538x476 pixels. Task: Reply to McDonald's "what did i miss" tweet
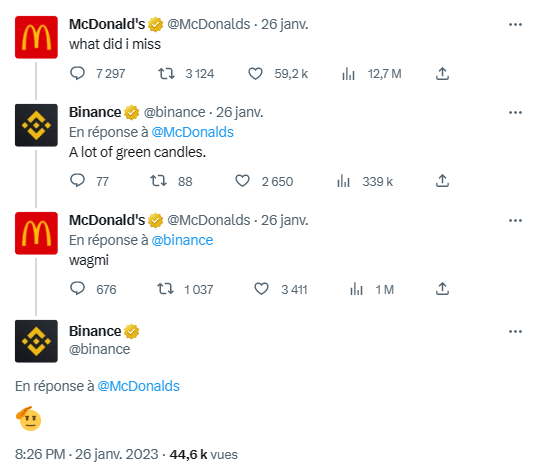tap(78, 73)
